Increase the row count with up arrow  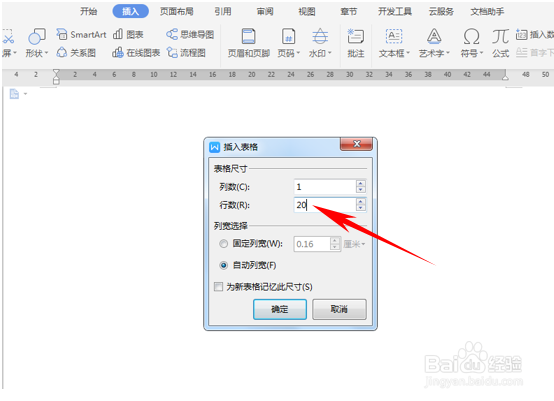point(361,201)
